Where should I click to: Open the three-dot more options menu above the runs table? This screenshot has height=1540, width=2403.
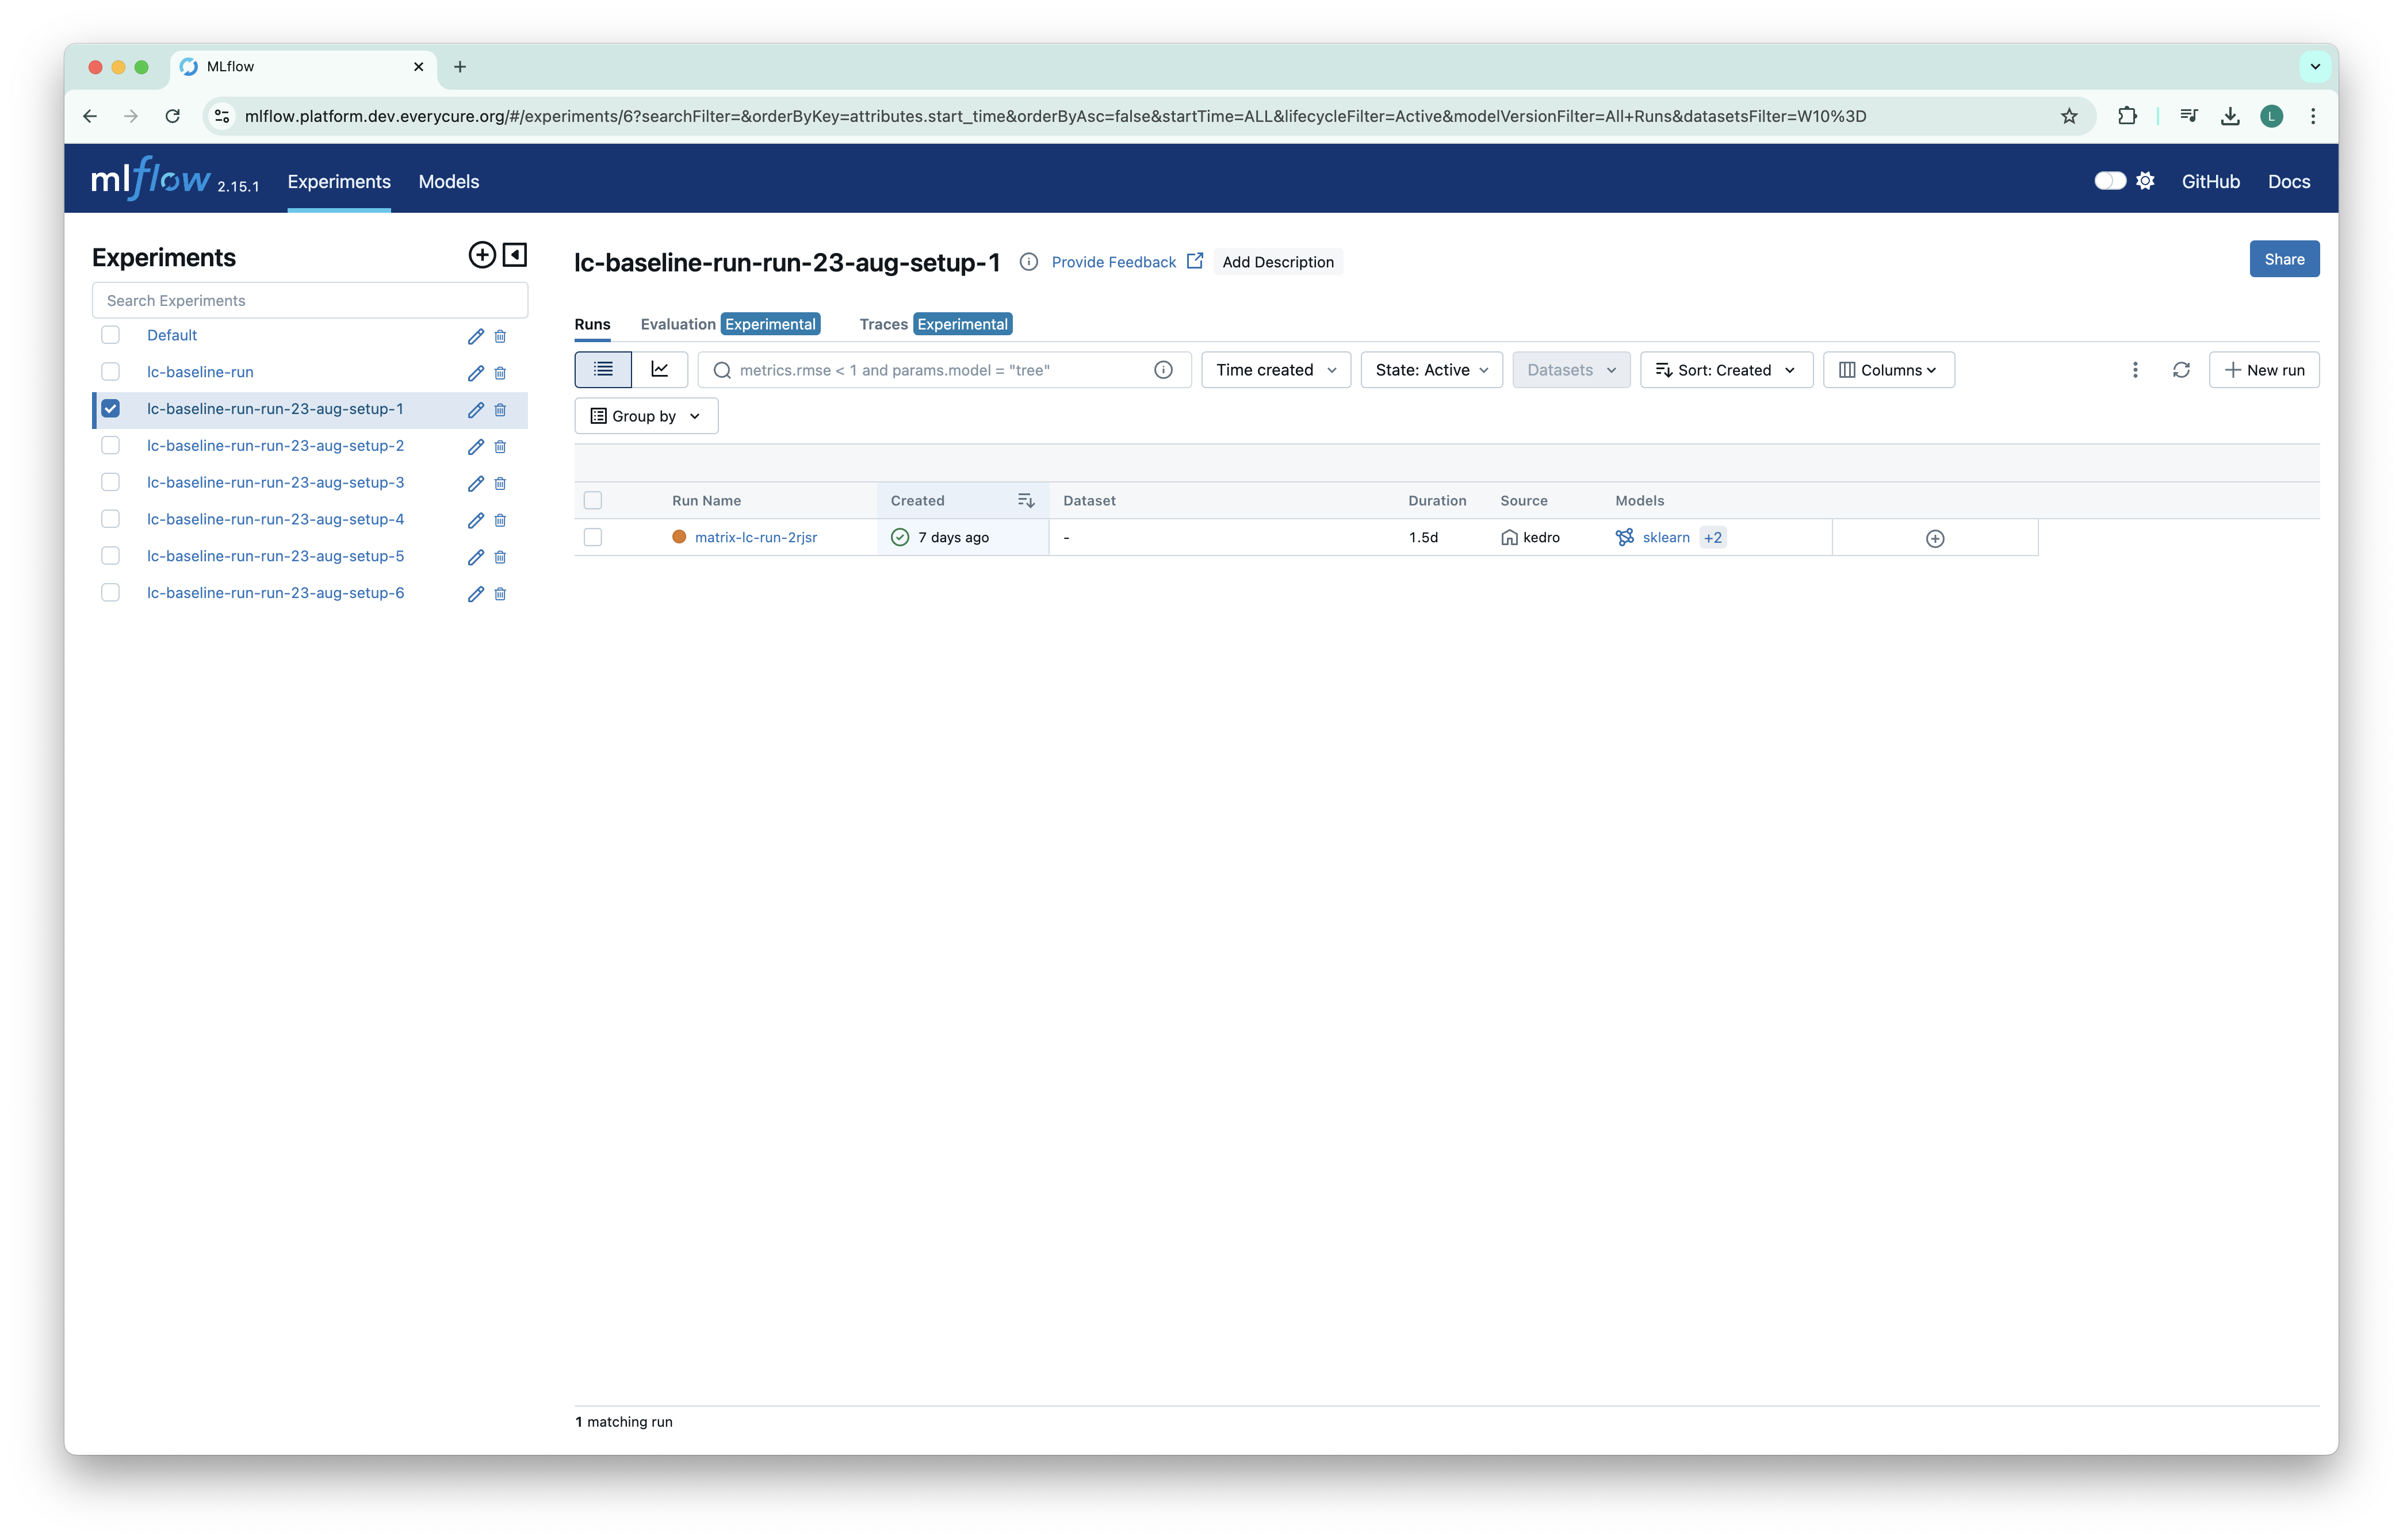coord(2135,370)
